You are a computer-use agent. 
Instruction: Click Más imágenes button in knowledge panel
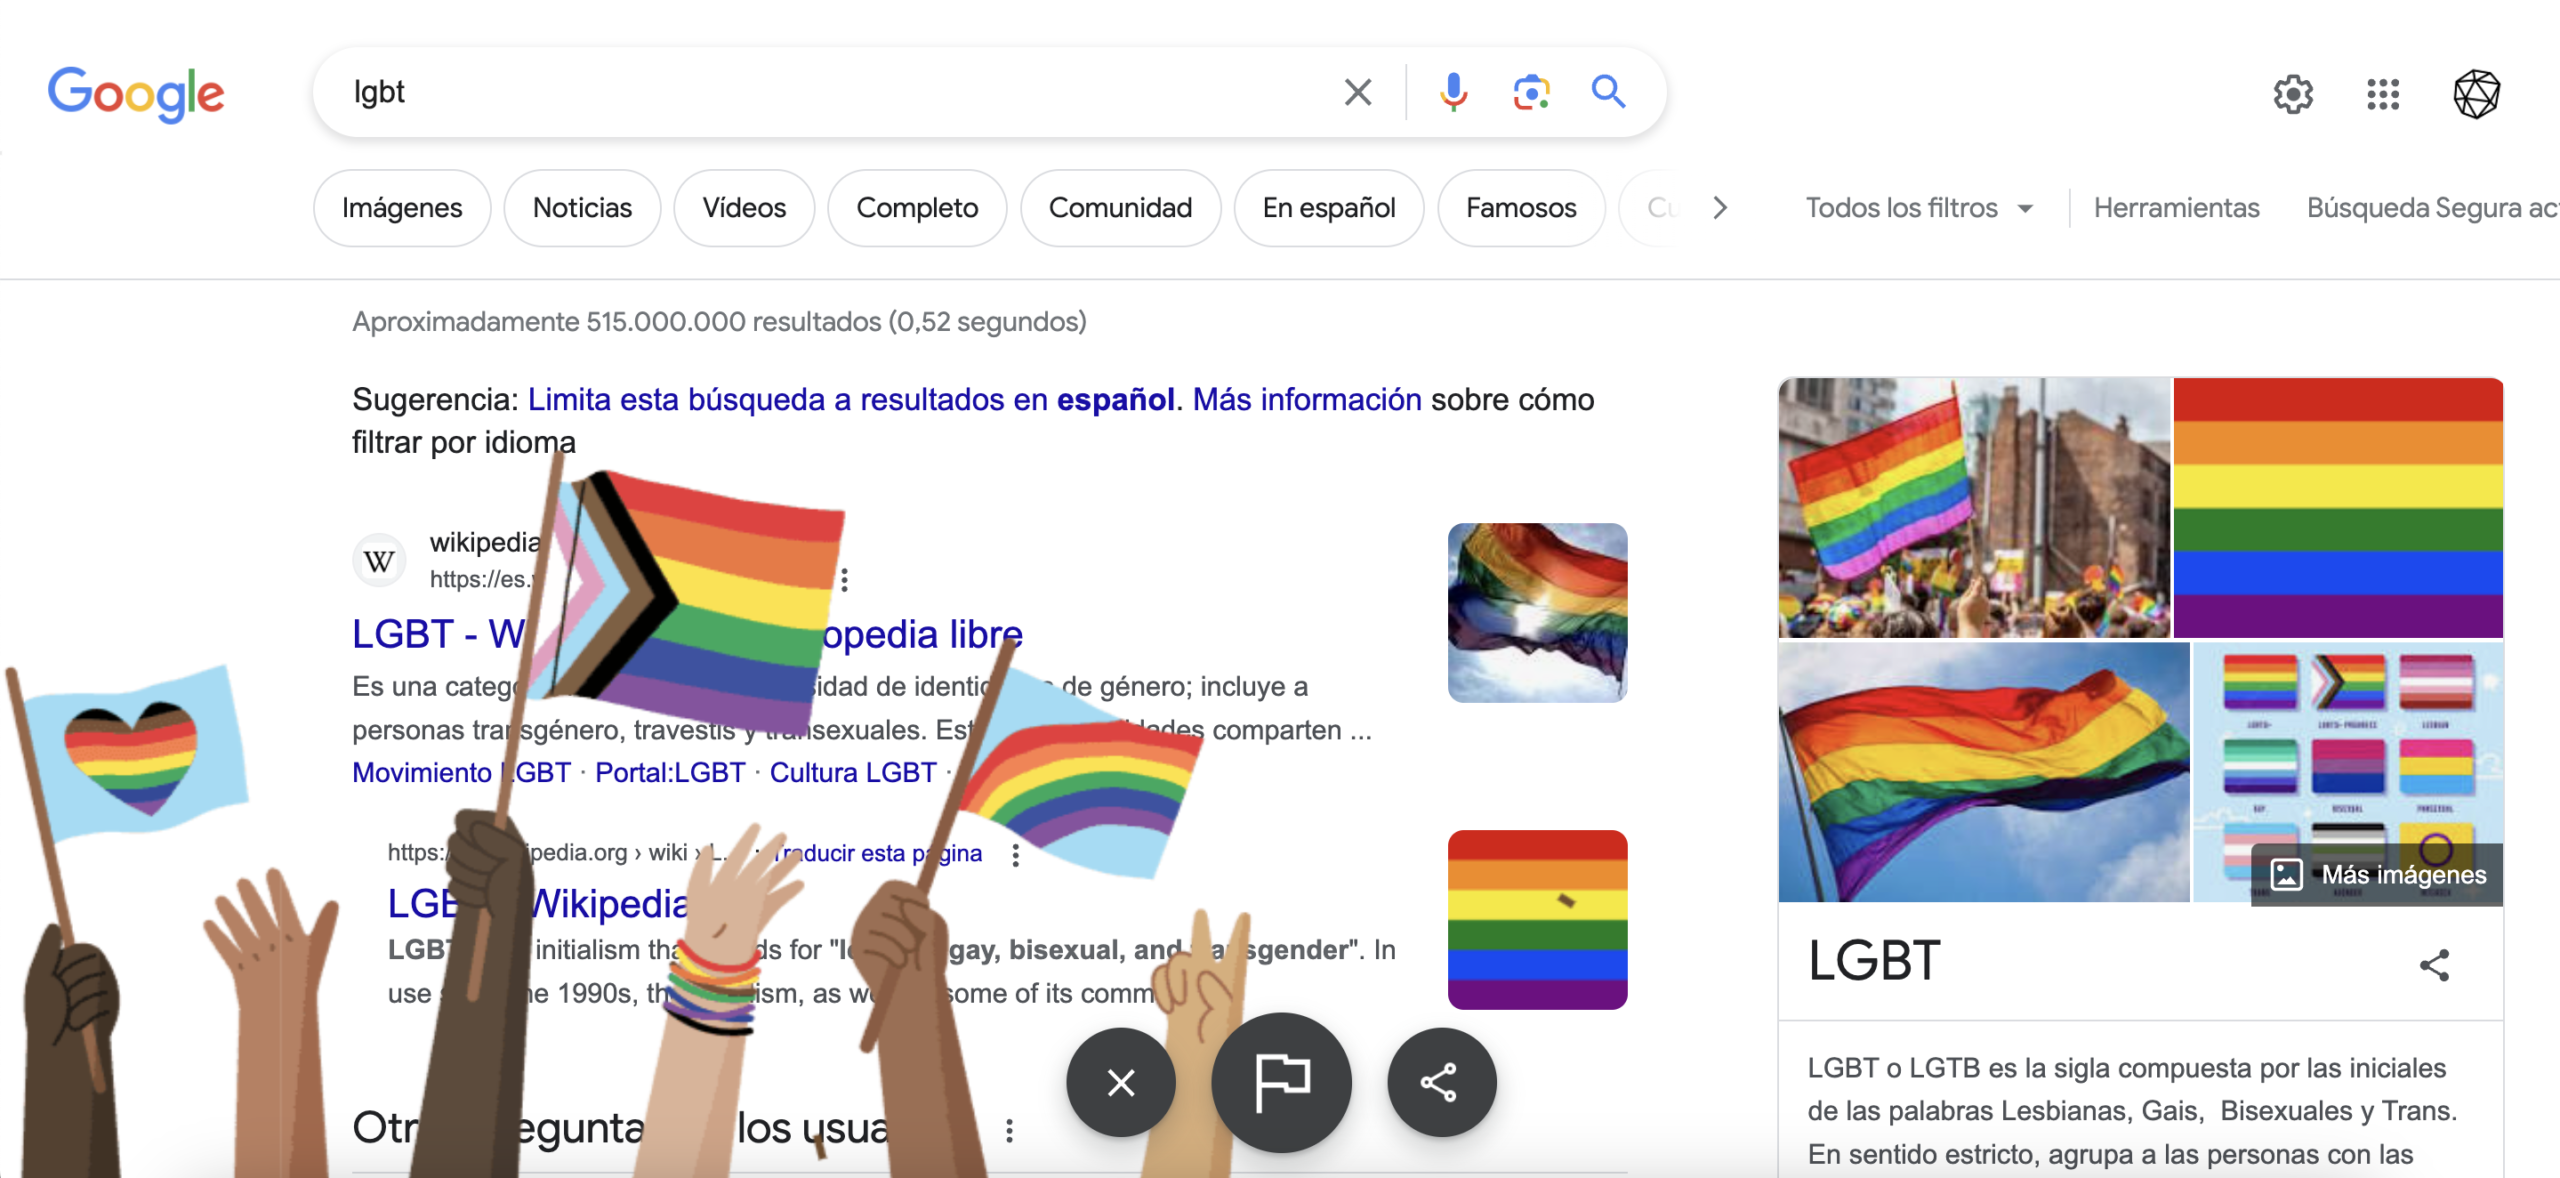click(x=2377, y=874)
